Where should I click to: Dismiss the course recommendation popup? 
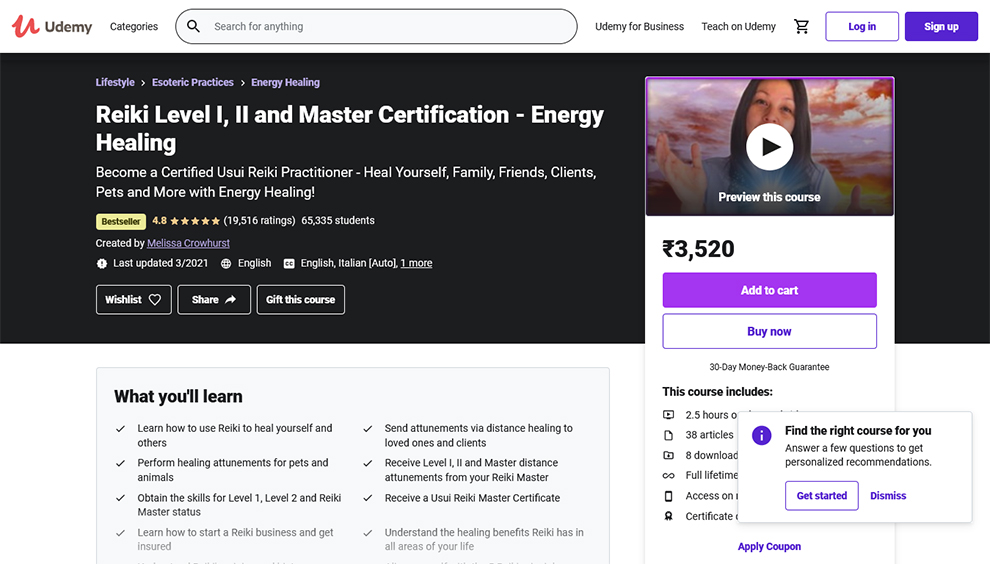(x=888, y=496)
